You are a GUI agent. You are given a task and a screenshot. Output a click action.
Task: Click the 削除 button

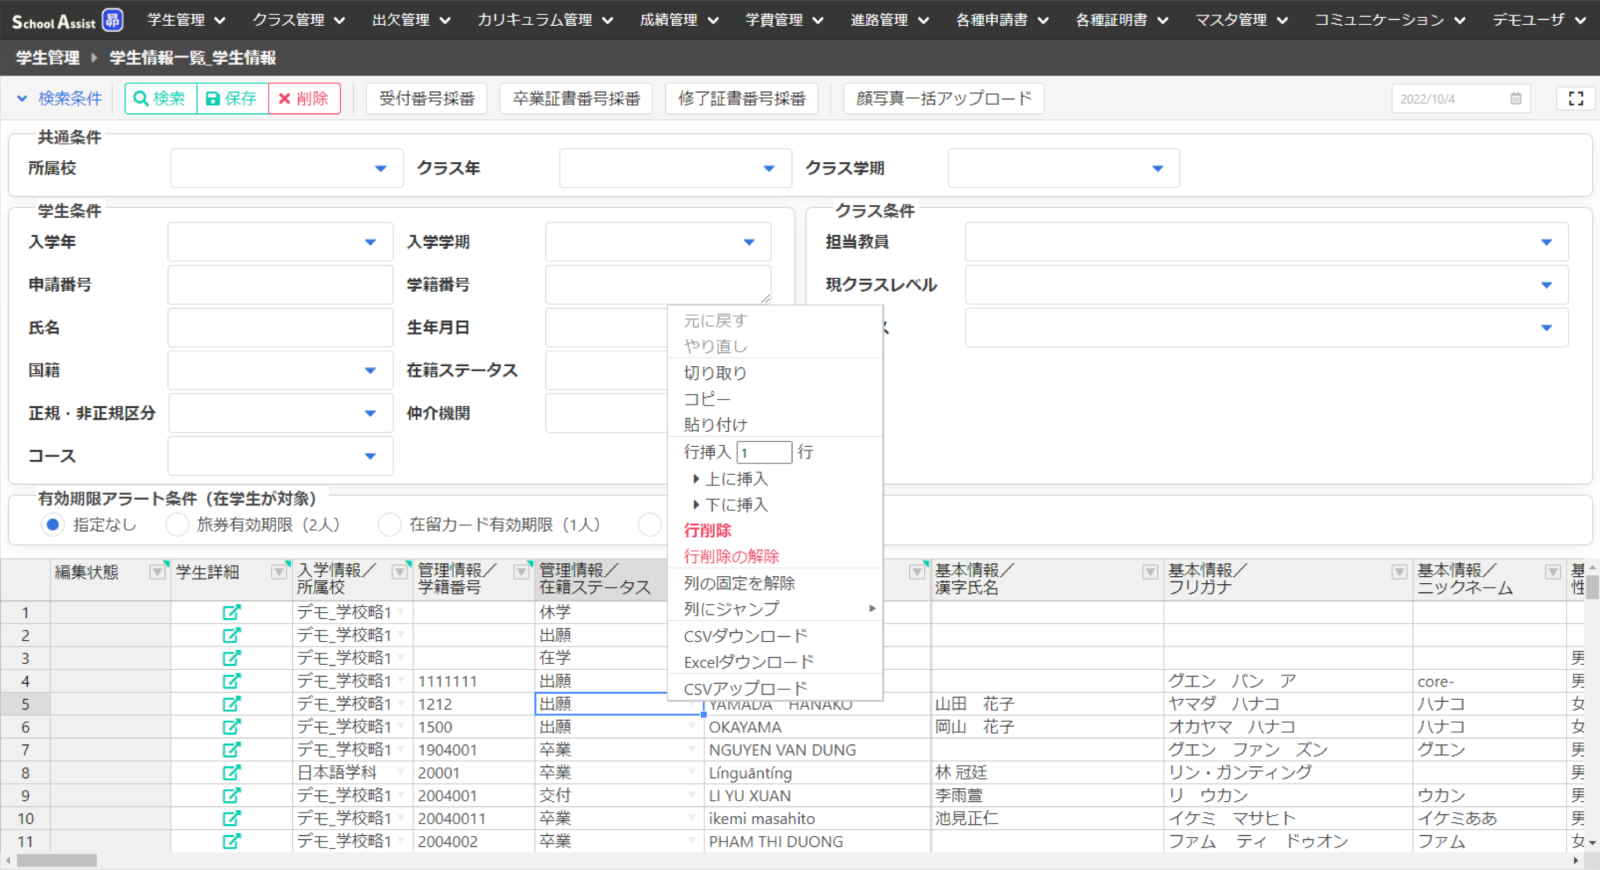point(304,98)
